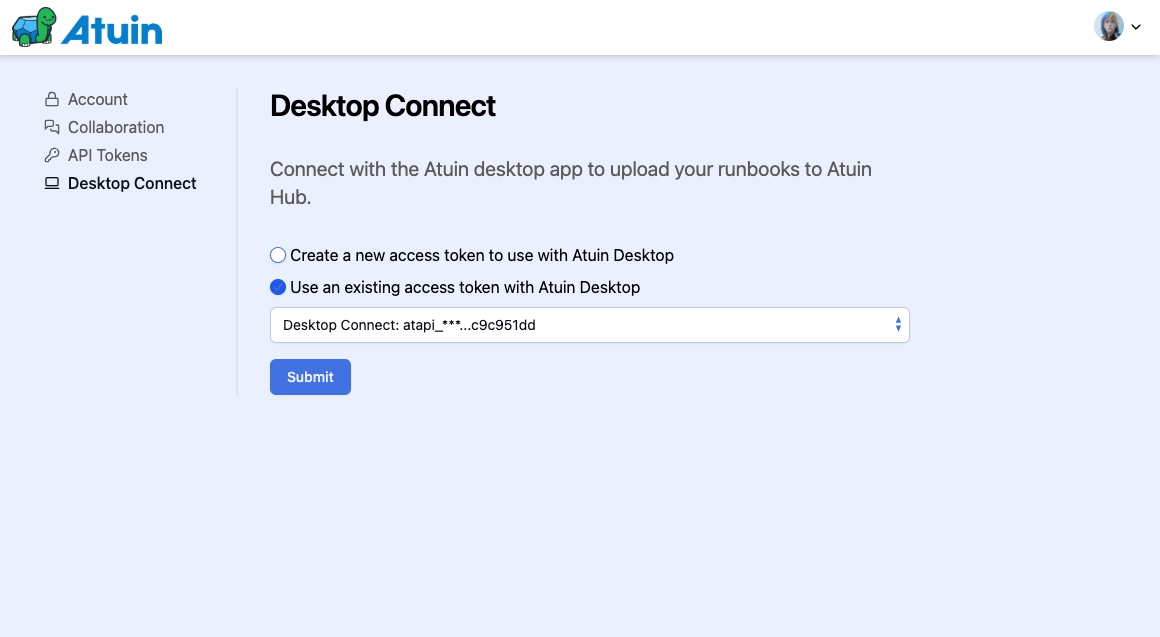1160x637 pixels.
Task: Click the Submit button
Action: click(x=310, y=377)
